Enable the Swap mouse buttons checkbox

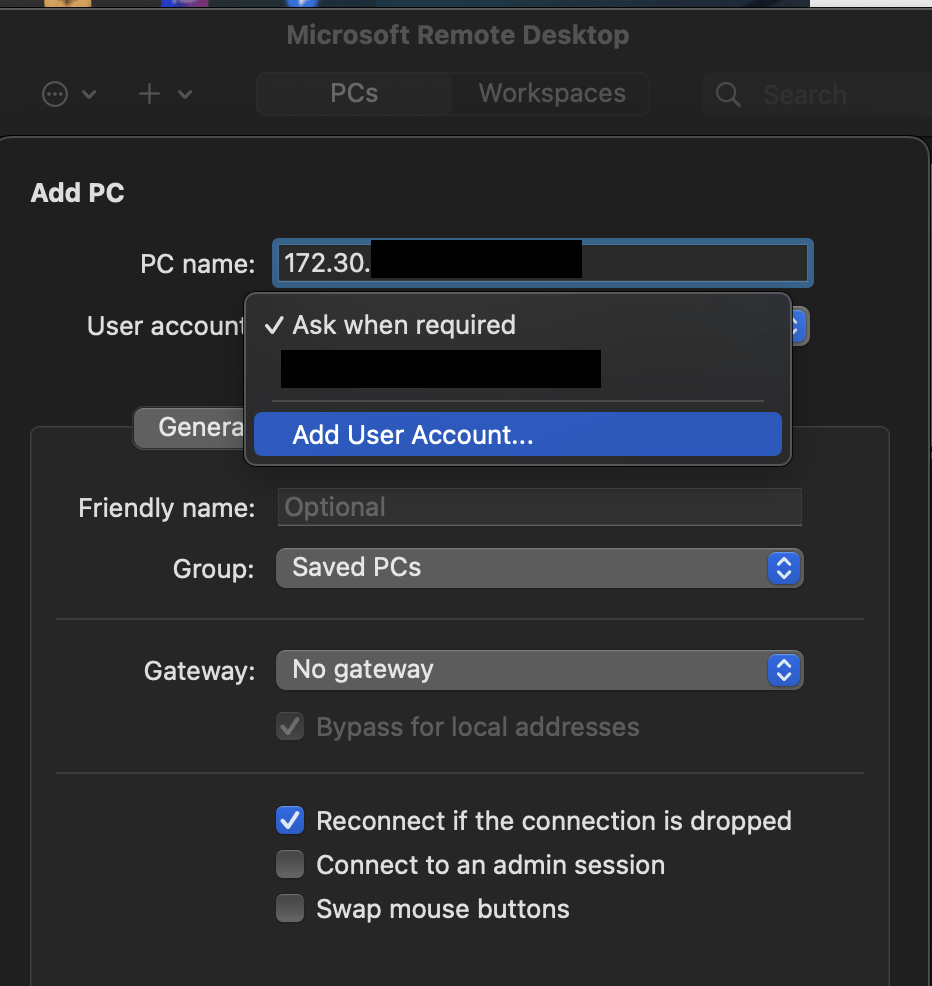[x=290, y=909]
